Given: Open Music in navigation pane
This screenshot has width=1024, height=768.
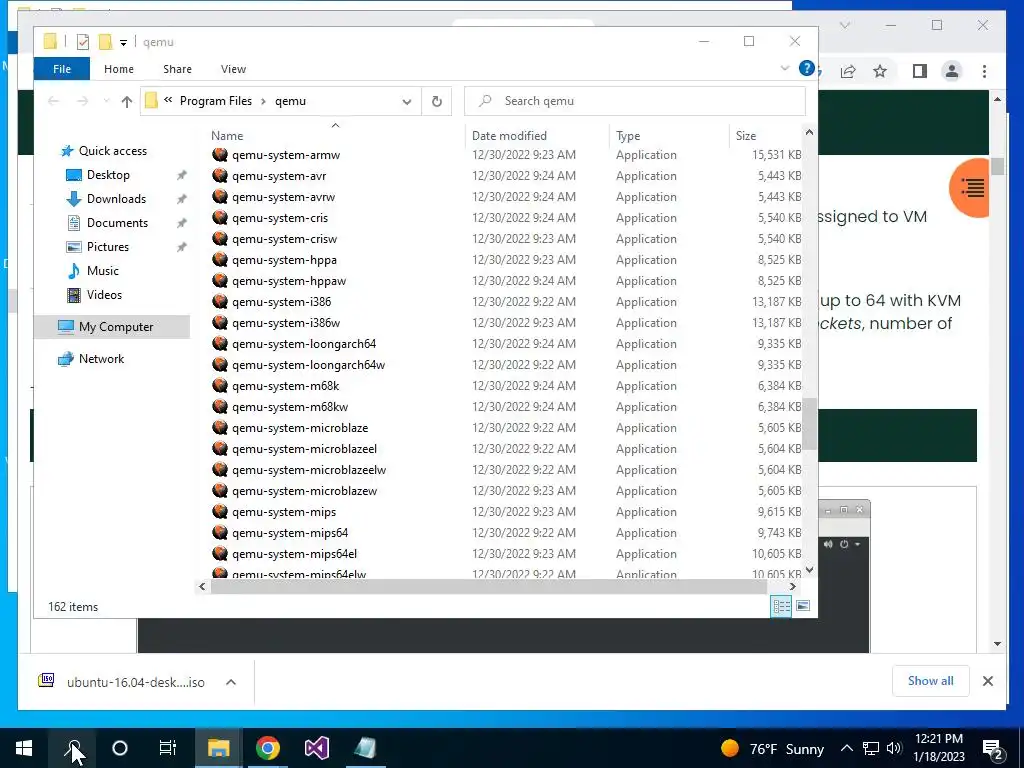Looking at the screenshot, I should (103, 270).
